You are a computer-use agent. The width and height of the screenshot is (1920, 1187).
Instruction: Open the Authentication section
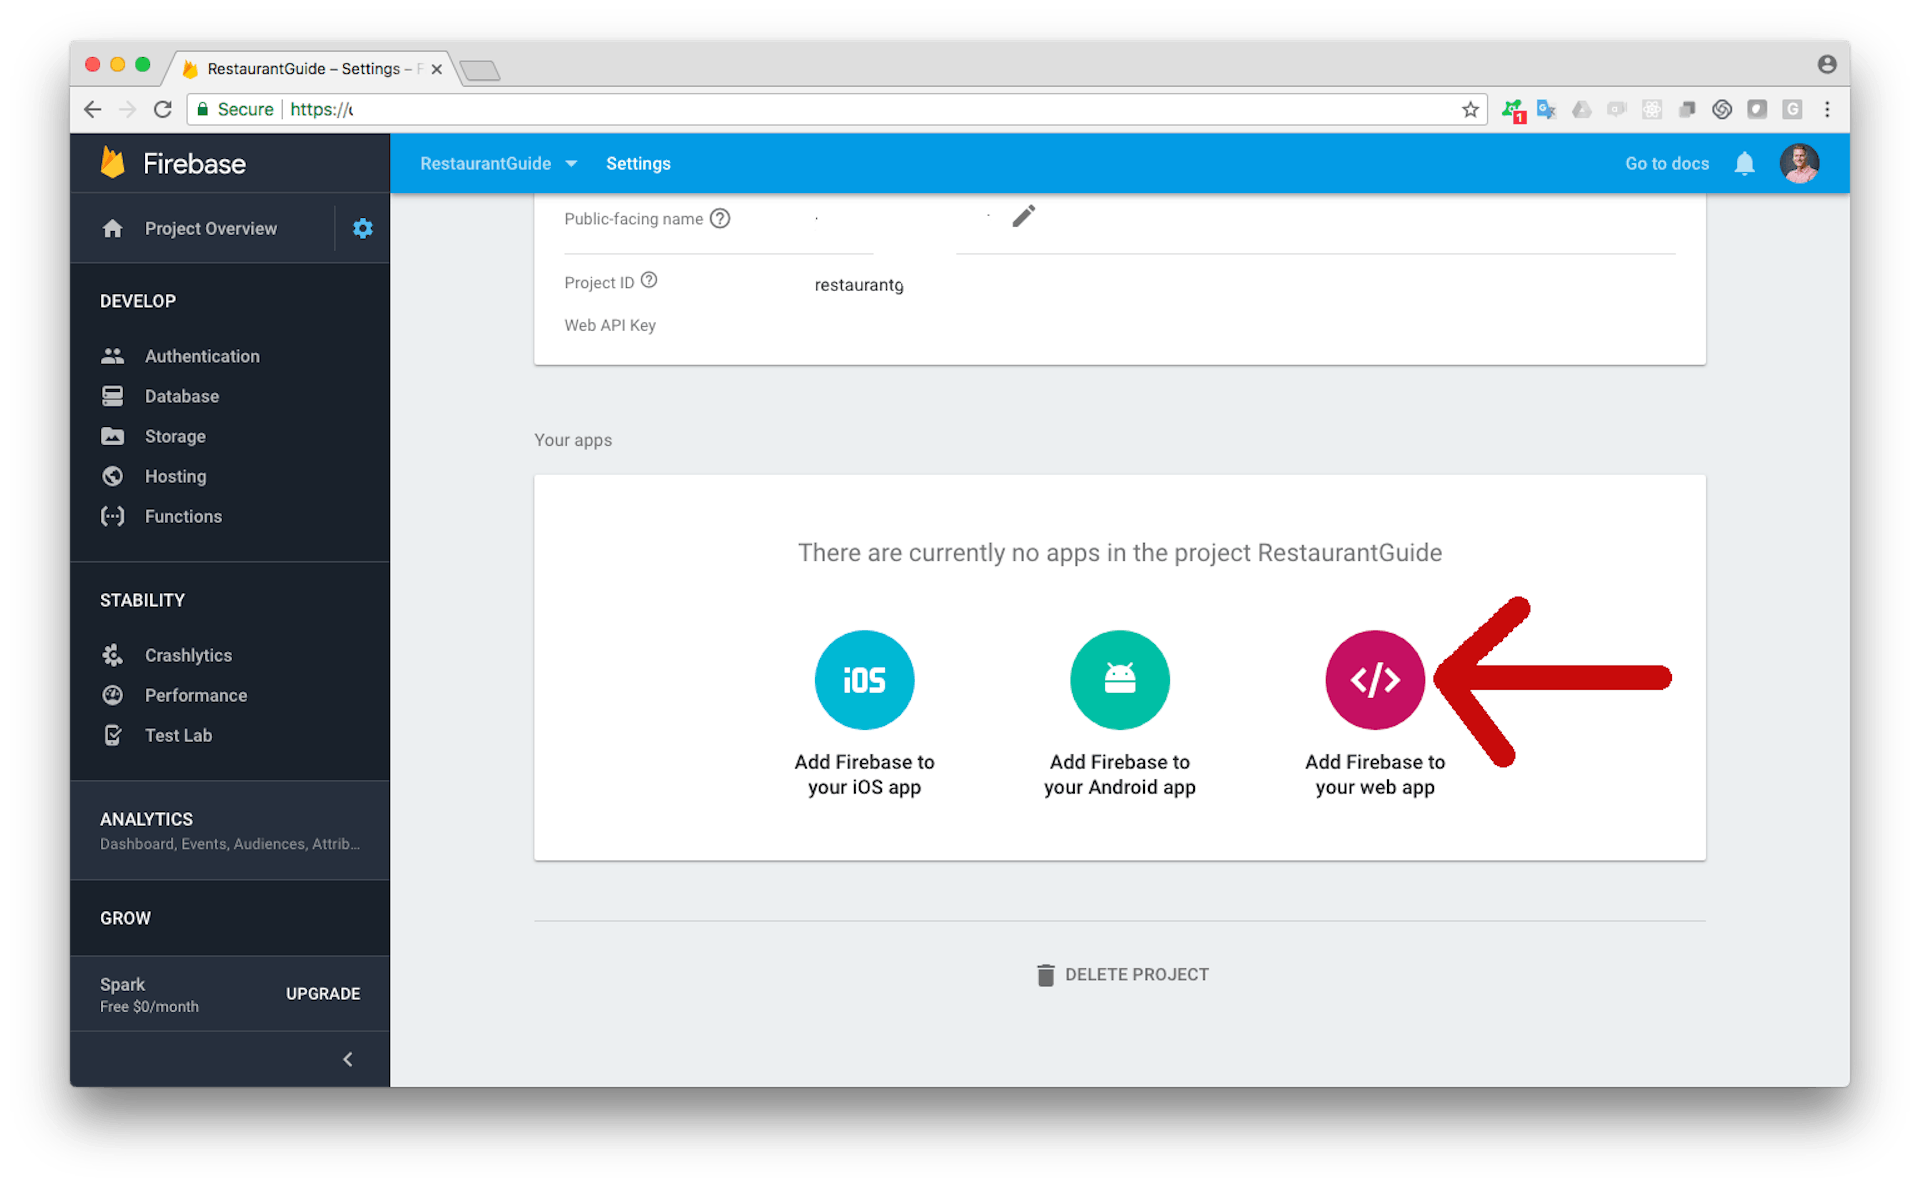point(201,356)
